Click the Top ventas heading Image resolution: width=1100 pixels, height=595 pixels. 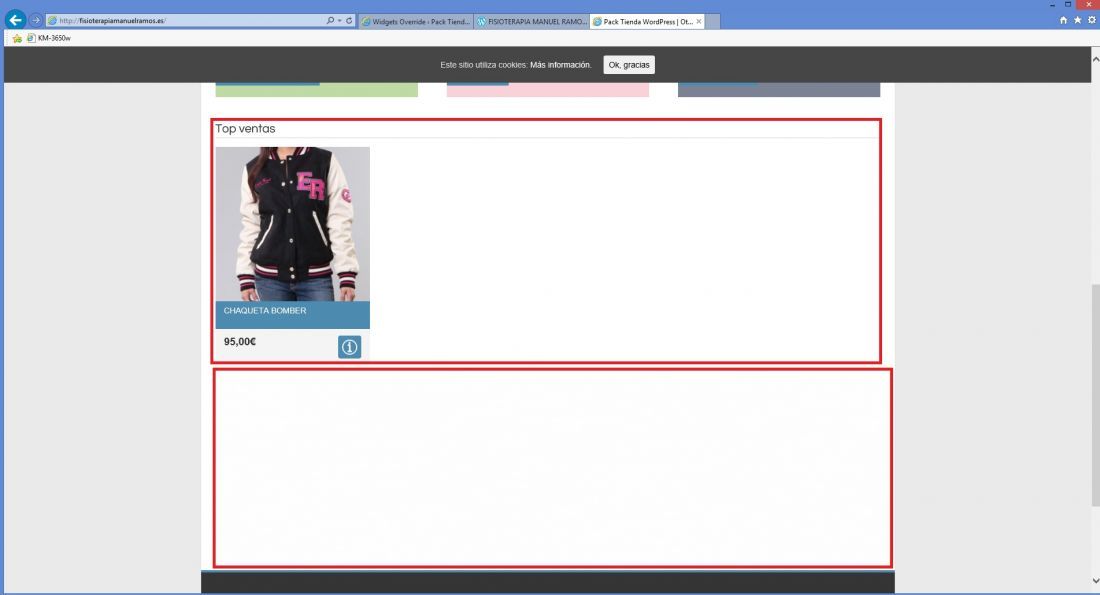(245, 128)
